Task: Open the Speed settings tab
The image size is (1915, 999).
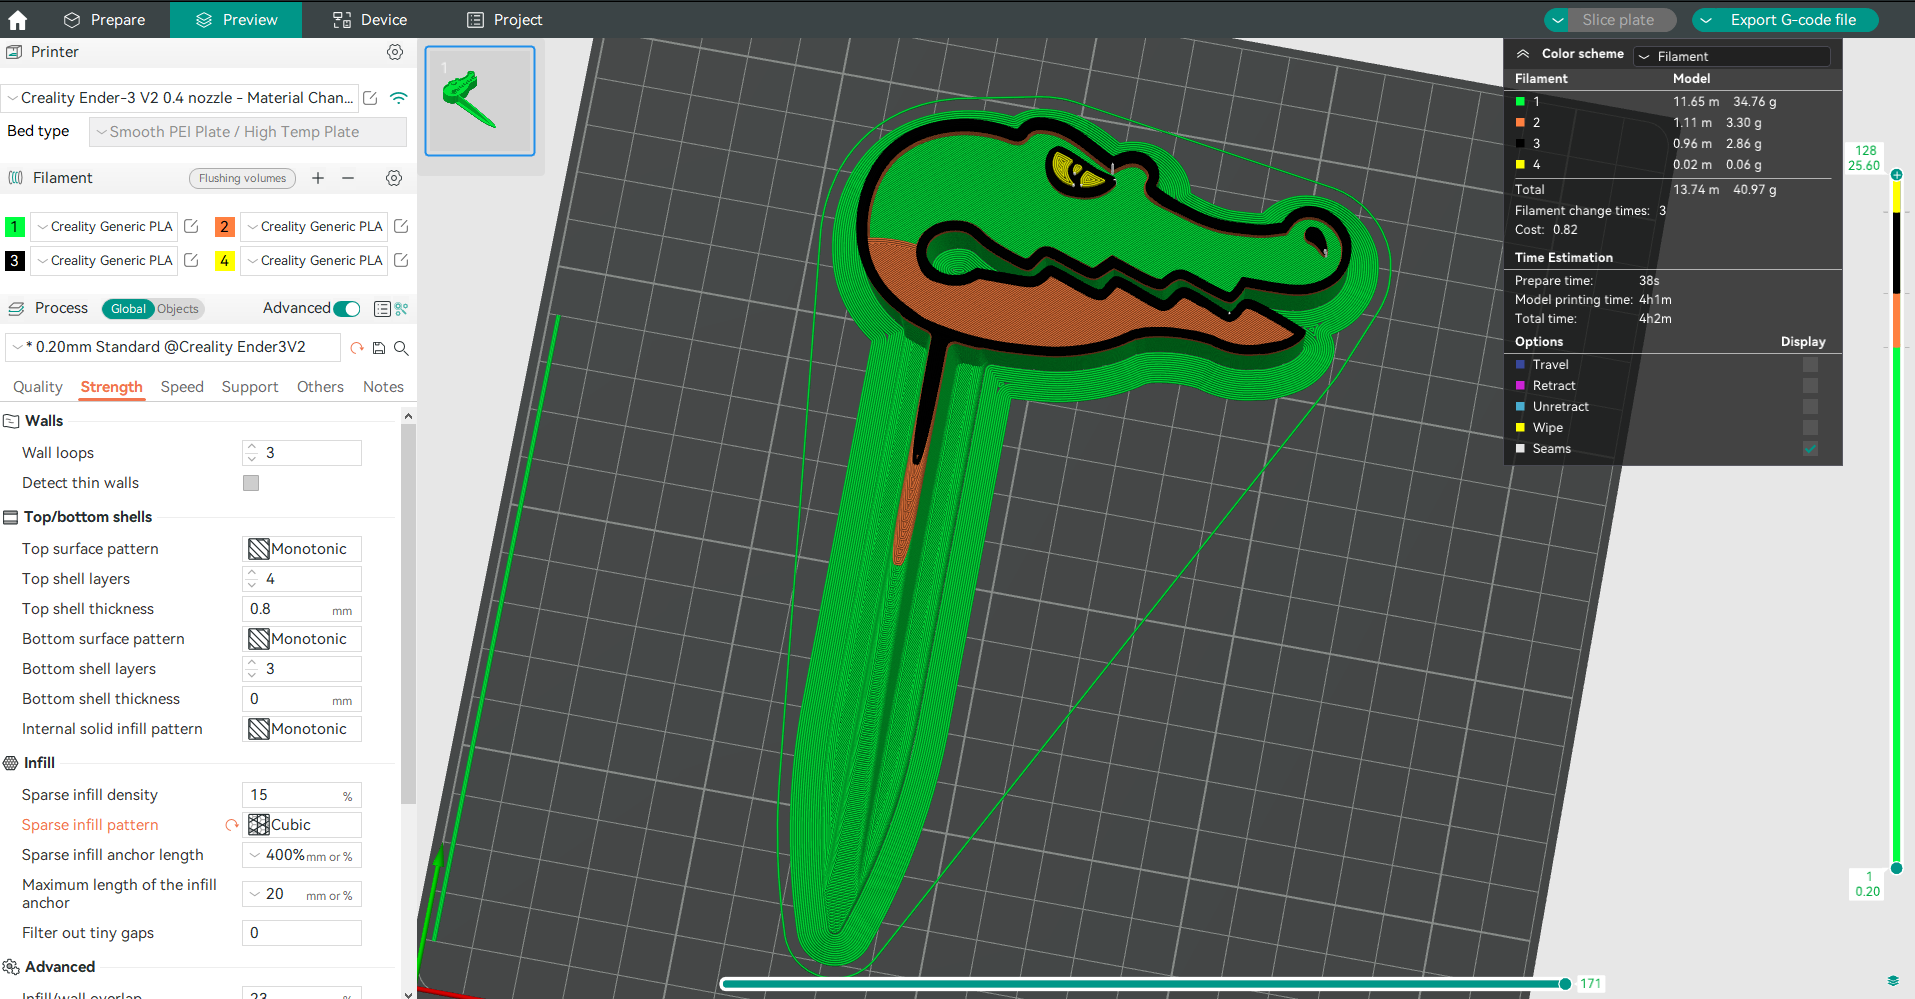Action: point(182,387)
